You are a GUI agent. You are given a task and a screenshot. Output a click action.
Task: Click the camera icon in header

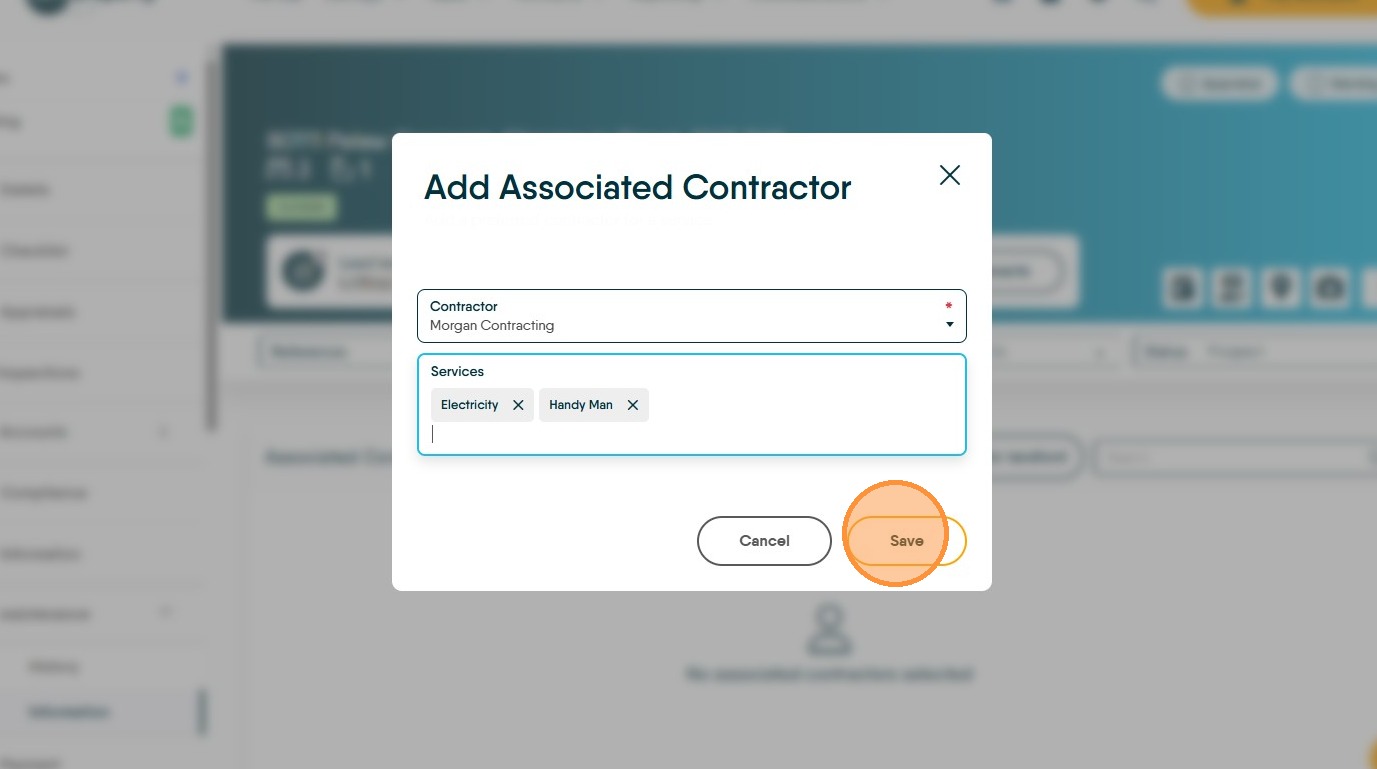[x=1330, y=288]
